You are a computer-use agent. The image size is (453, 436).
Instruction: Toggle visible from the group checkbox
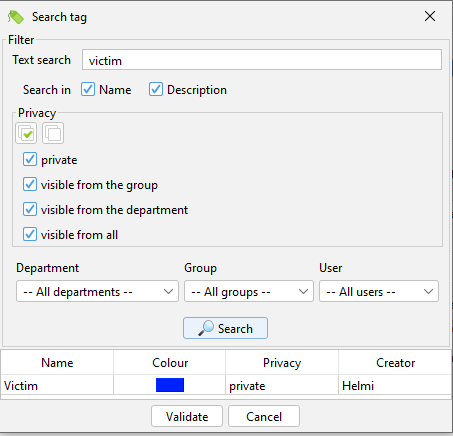point(30,184)
